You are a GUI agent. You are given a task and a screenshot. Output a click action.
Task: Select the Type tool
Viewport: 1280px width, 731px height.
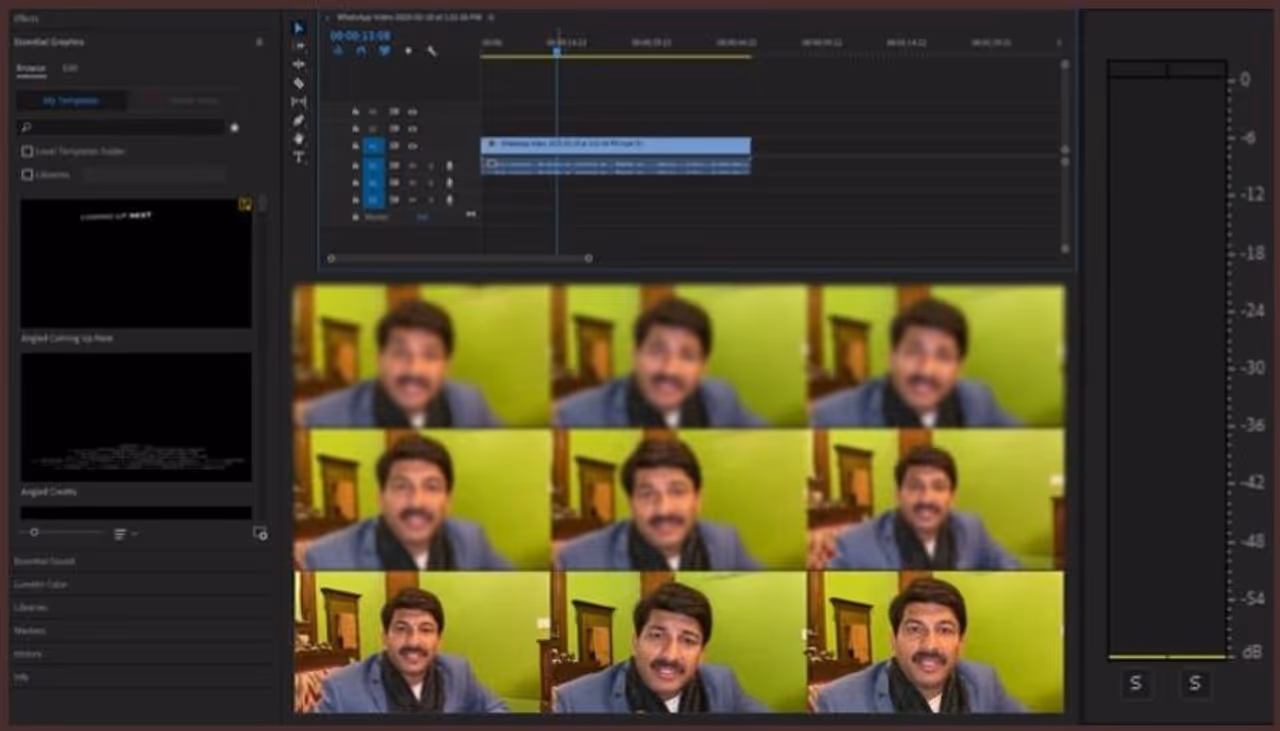coord(298,157)
